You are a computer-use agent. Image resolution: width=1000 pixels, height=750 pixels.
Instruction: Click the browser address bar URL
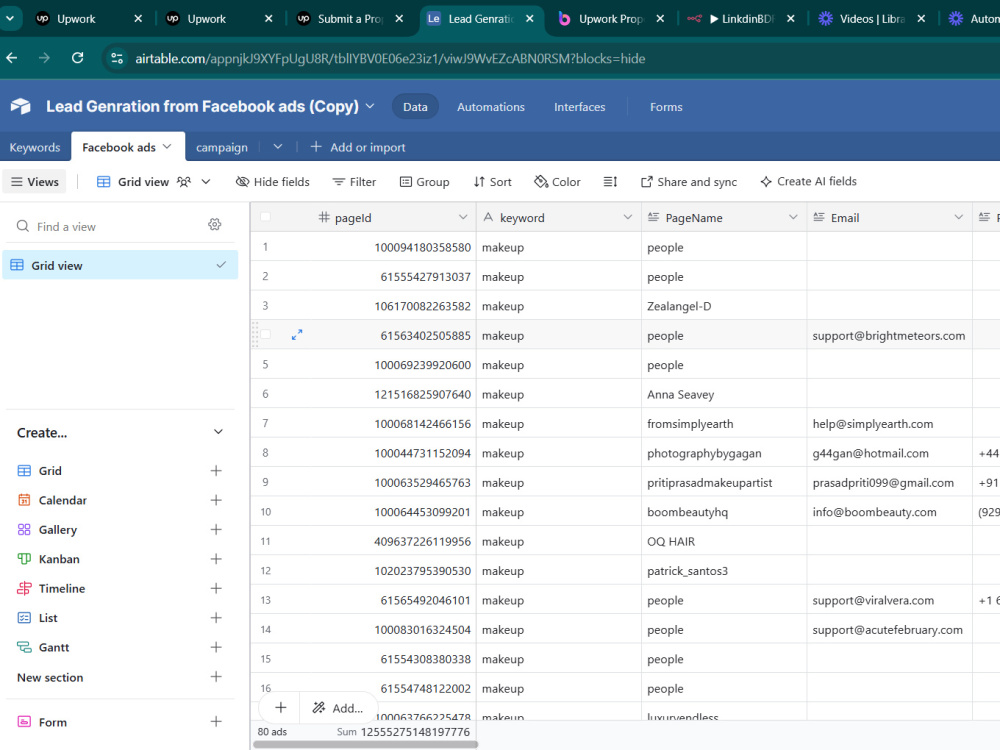tap(390, 59)
